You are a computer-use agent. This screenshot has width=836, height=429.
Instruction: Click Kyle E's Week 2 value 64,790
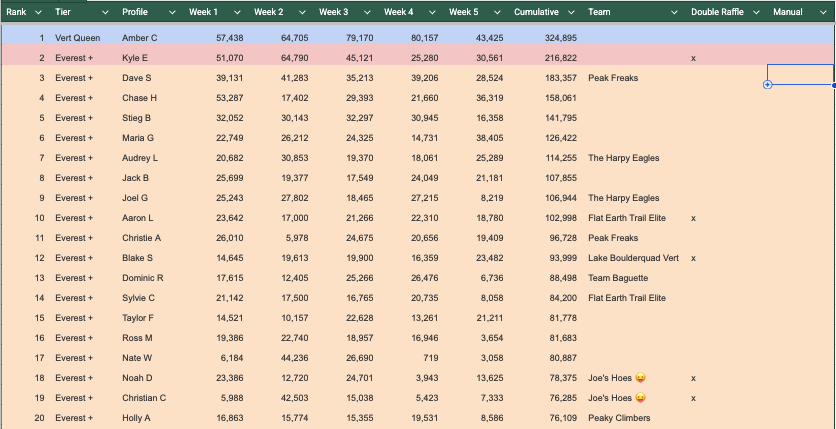pos(294,58)
